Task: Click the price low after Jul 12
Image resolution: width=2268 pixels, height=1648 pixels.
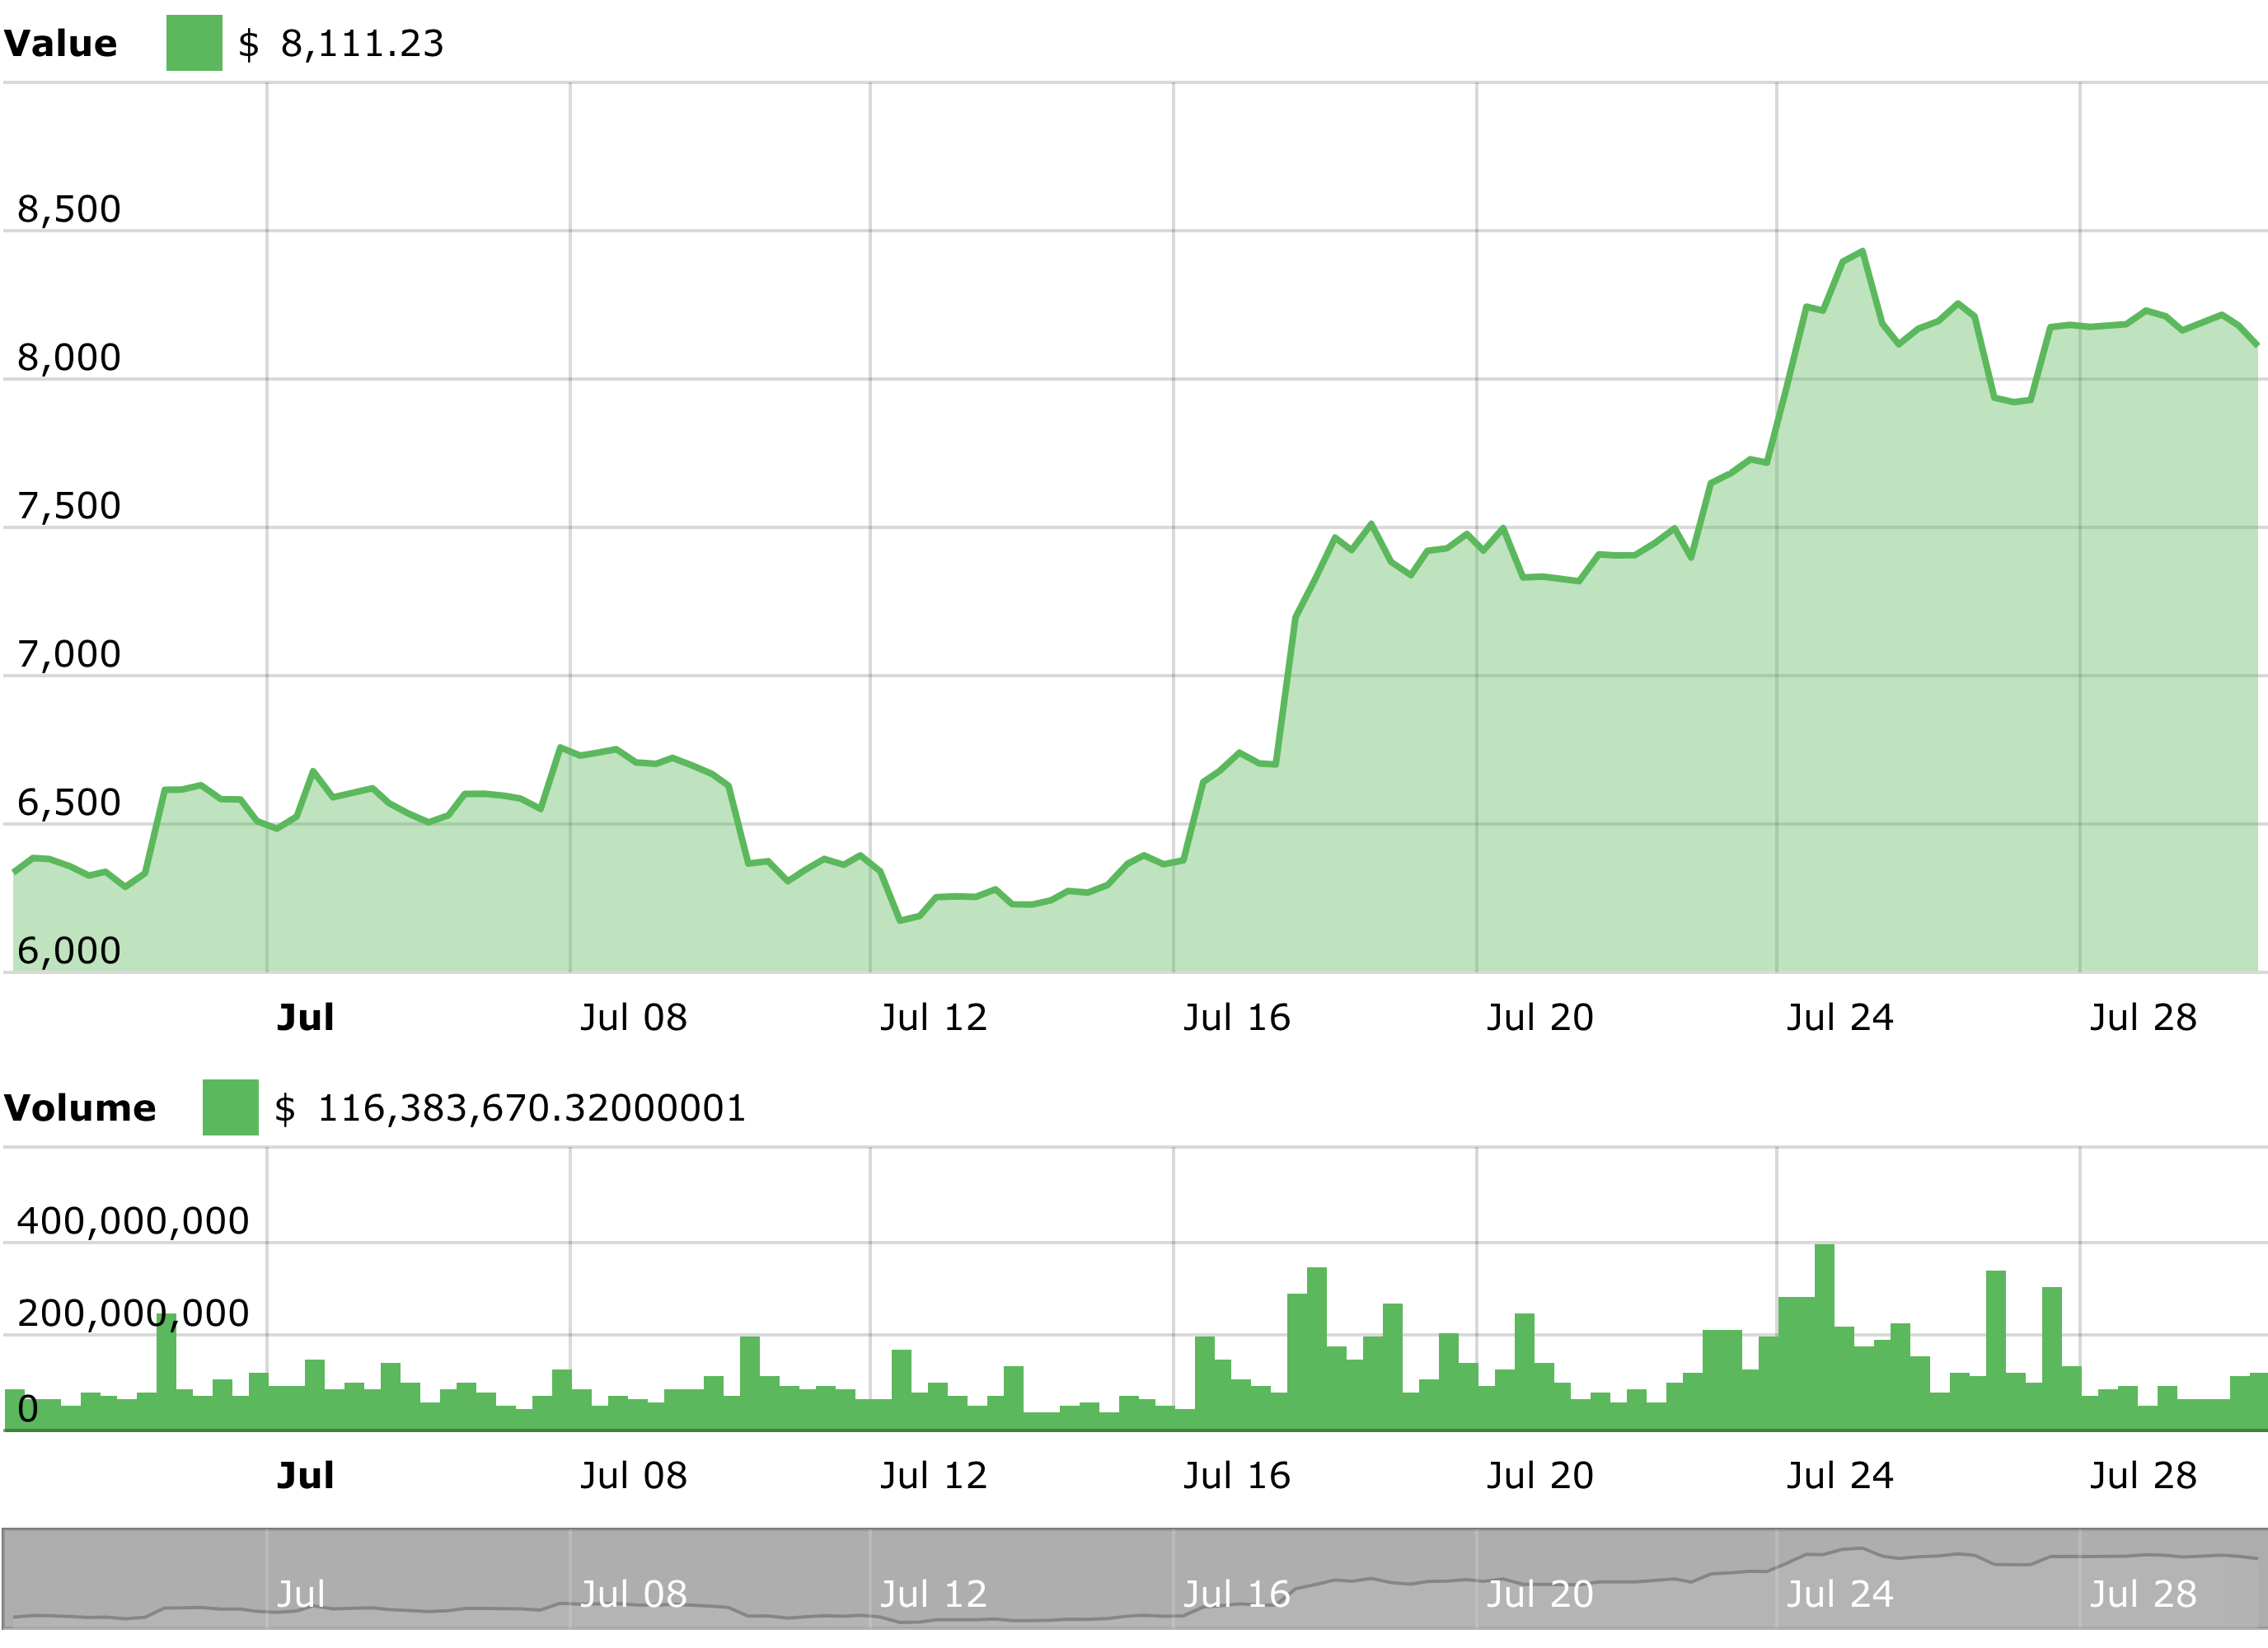Action: coord(900,919)
